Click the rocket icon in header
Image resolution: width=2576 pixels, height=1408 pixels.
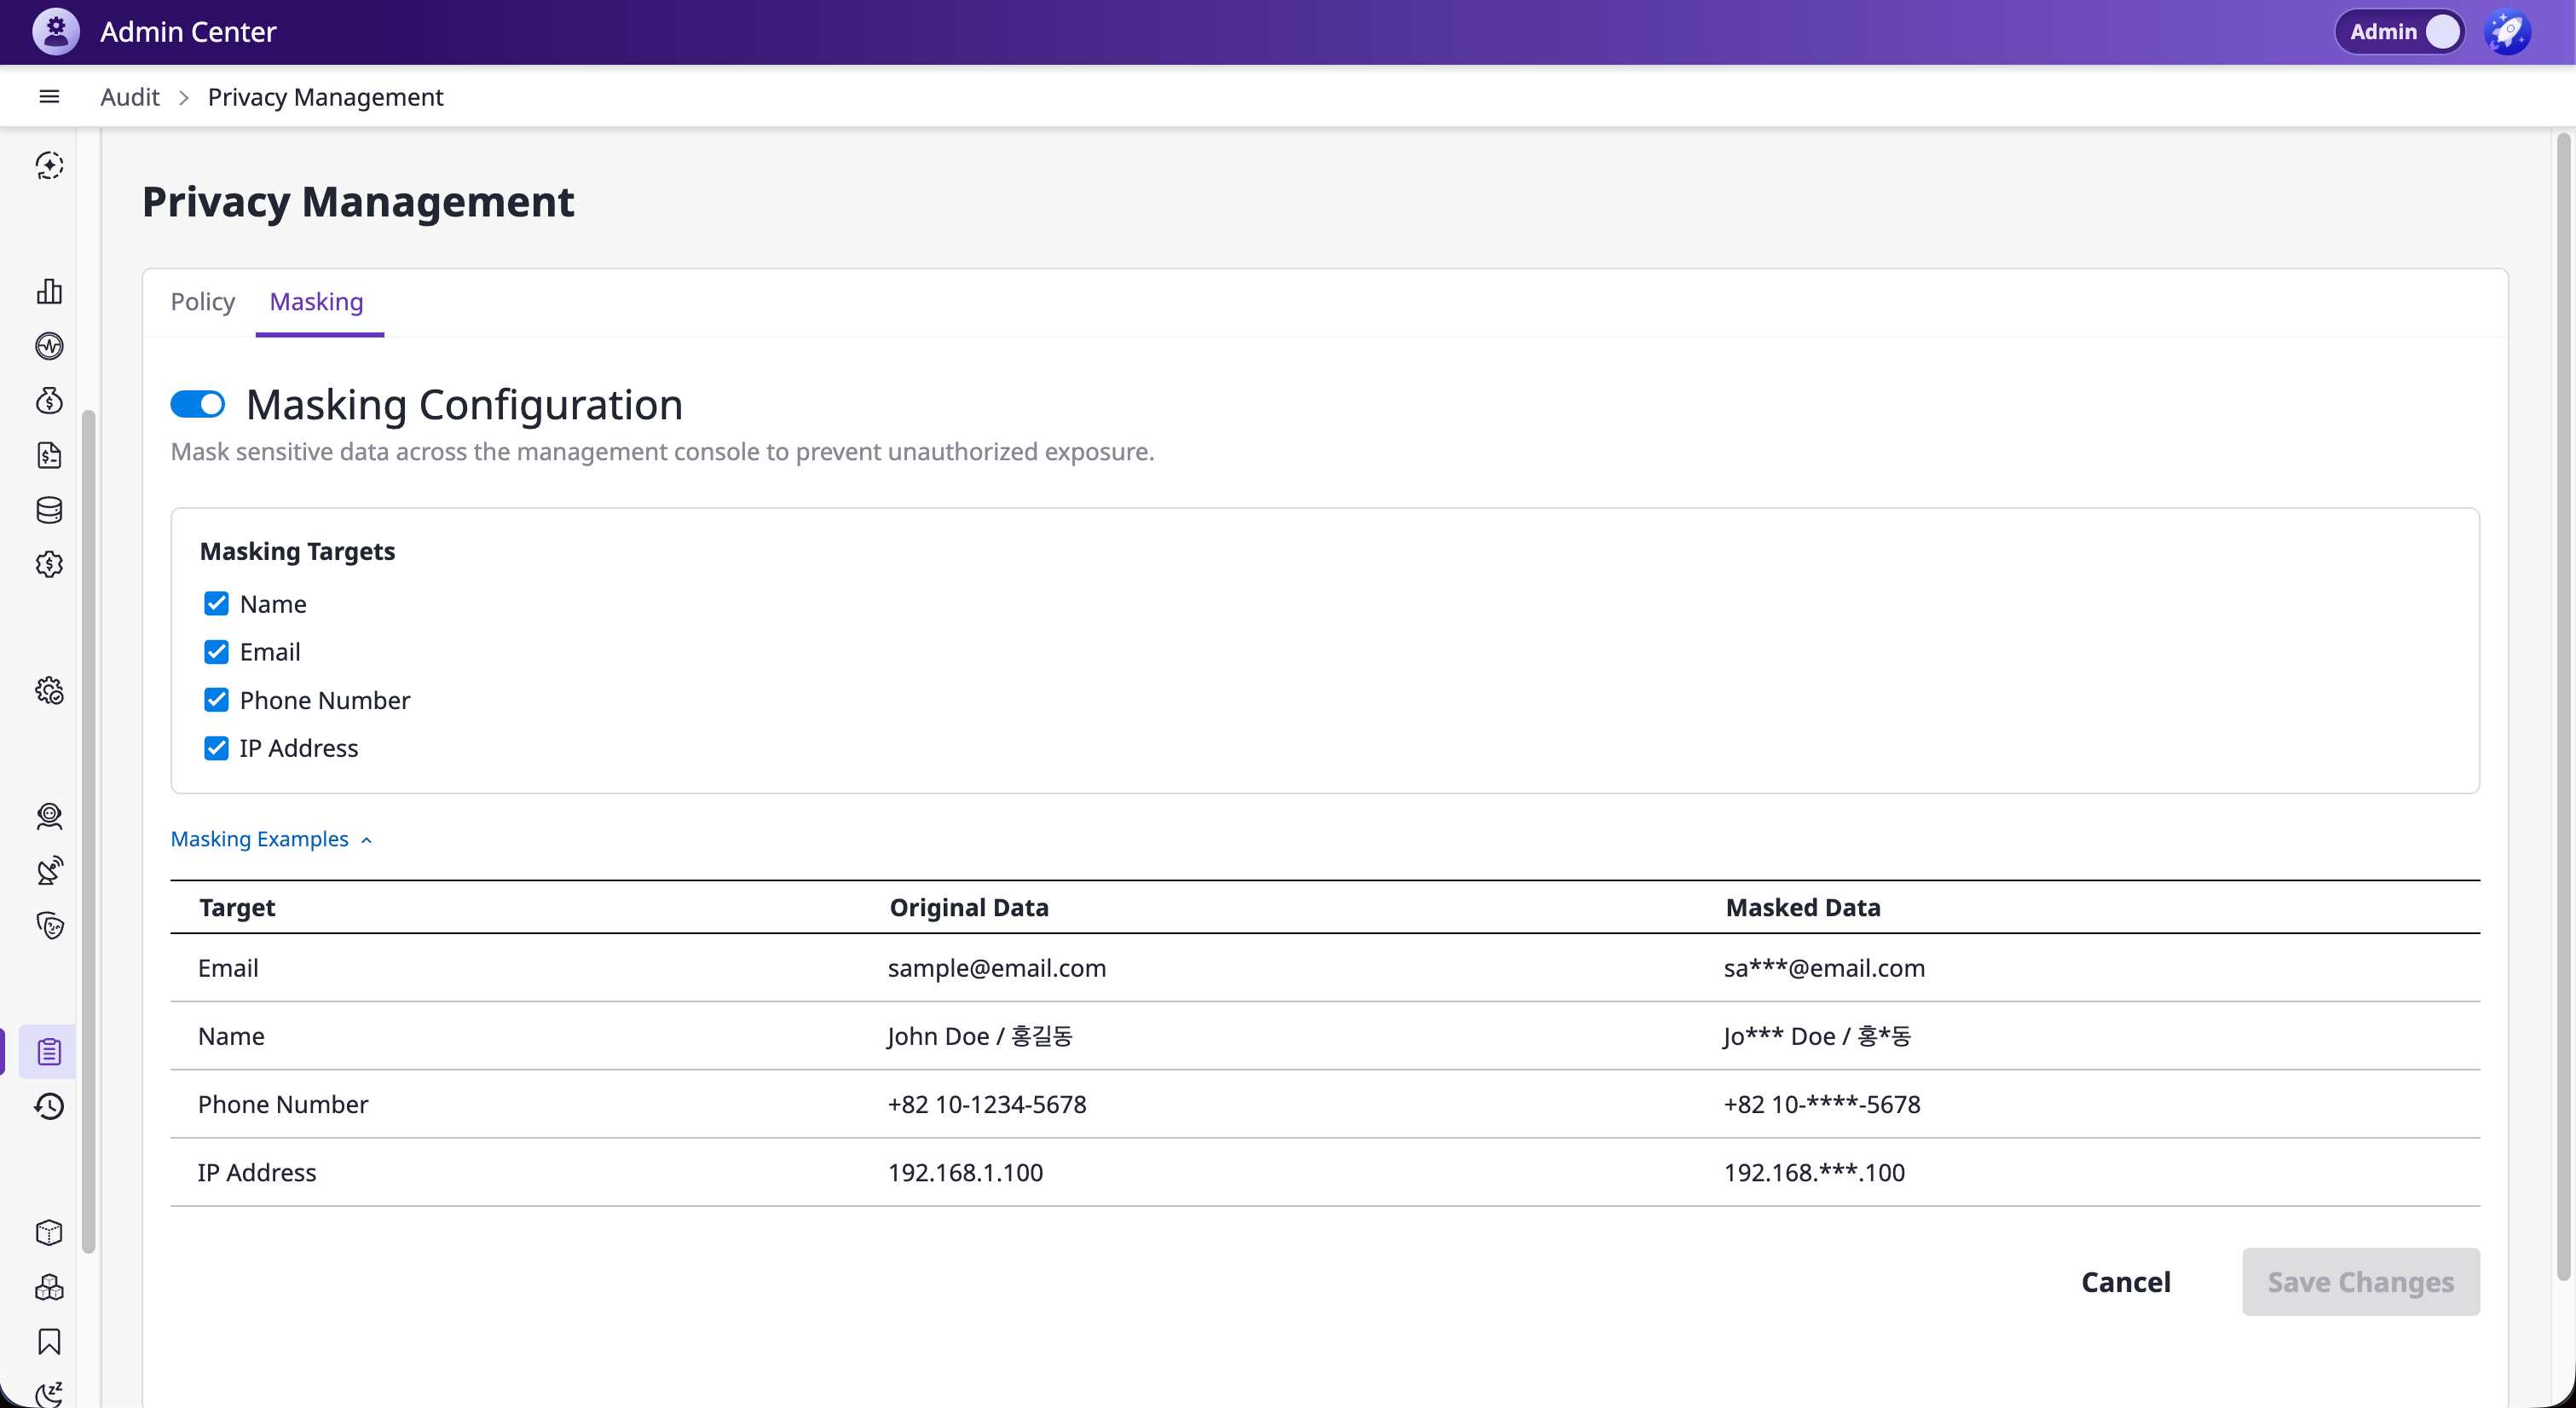click(x=2507, y=32)
